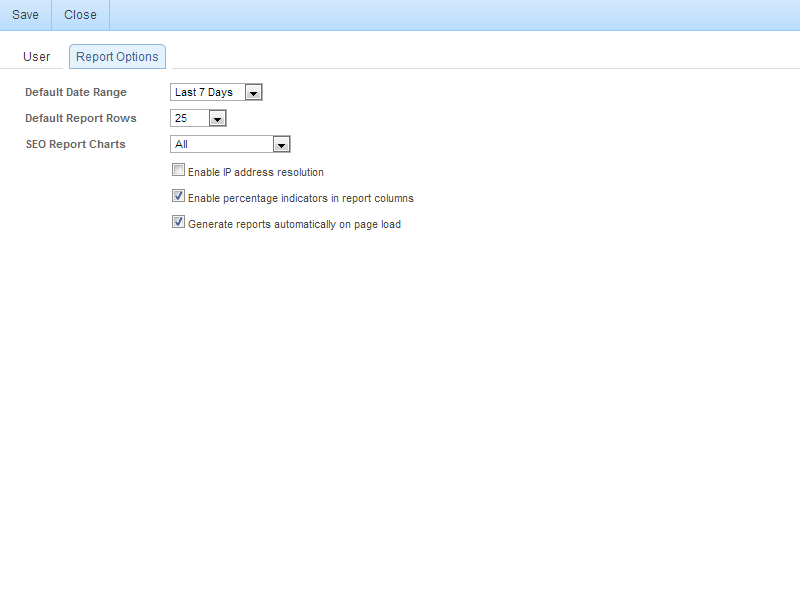The width and height of the screenshot is (800, 600).
Task: Click the Default Date Range label
Action: pyautogui.click(x=76, y=92)
